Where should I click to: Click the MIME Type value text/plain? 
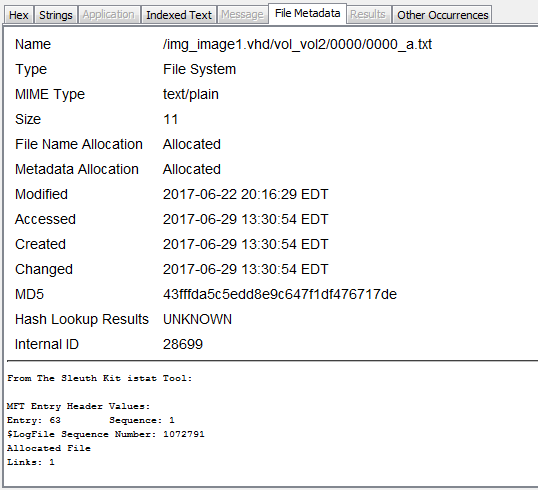point(191,94)
